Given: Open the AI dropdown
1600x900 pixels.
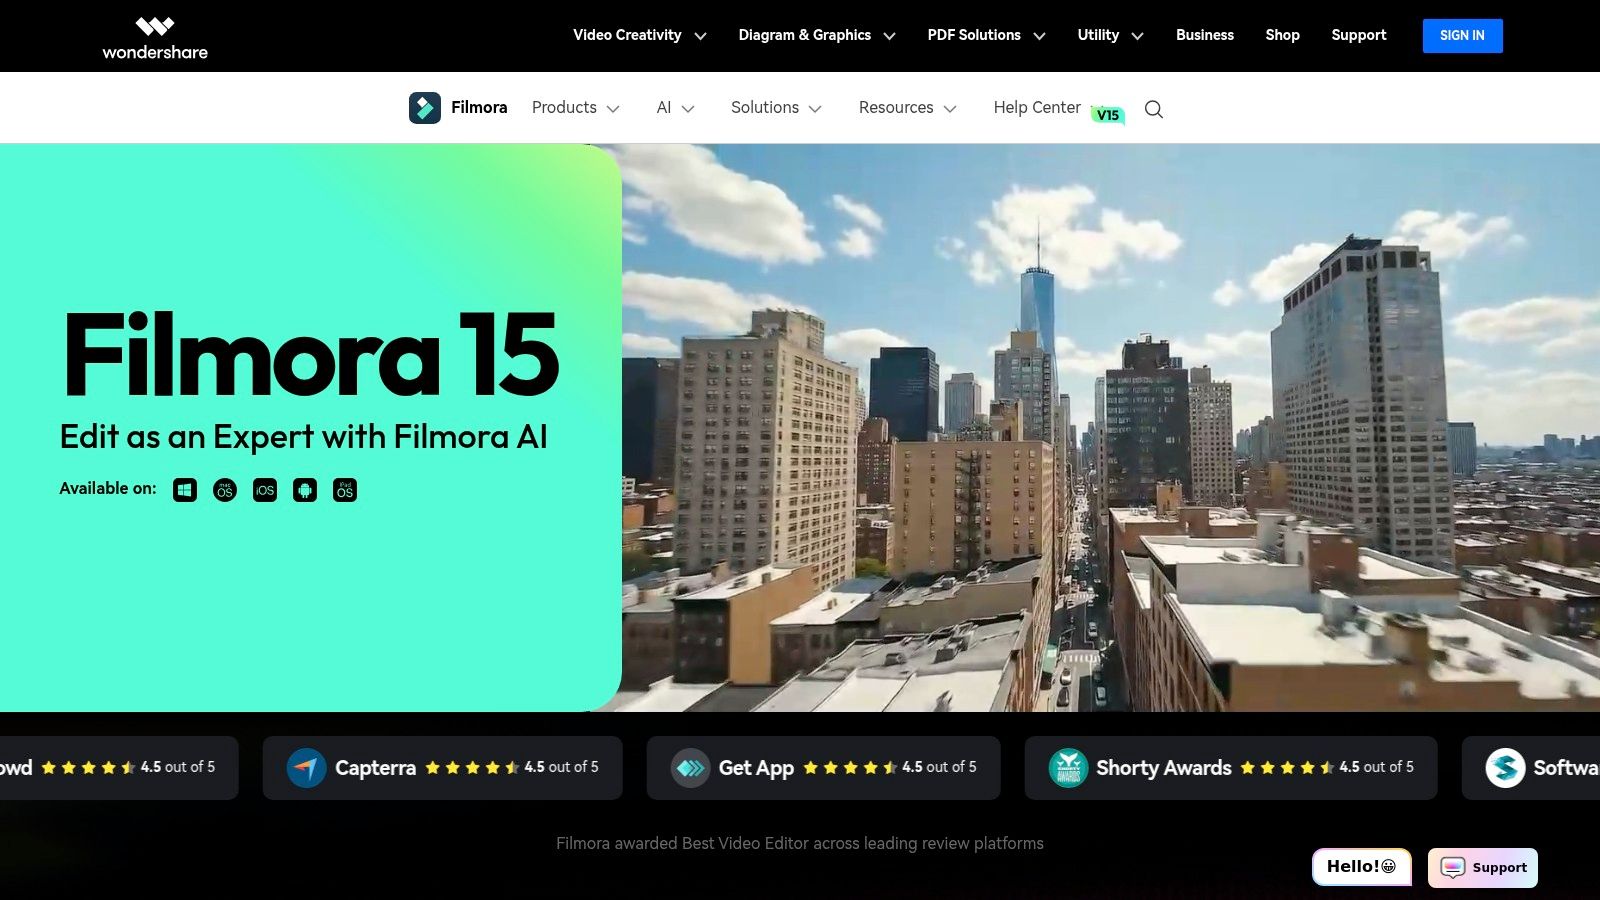Looking at the screenshot, I should tap(675, 108).
